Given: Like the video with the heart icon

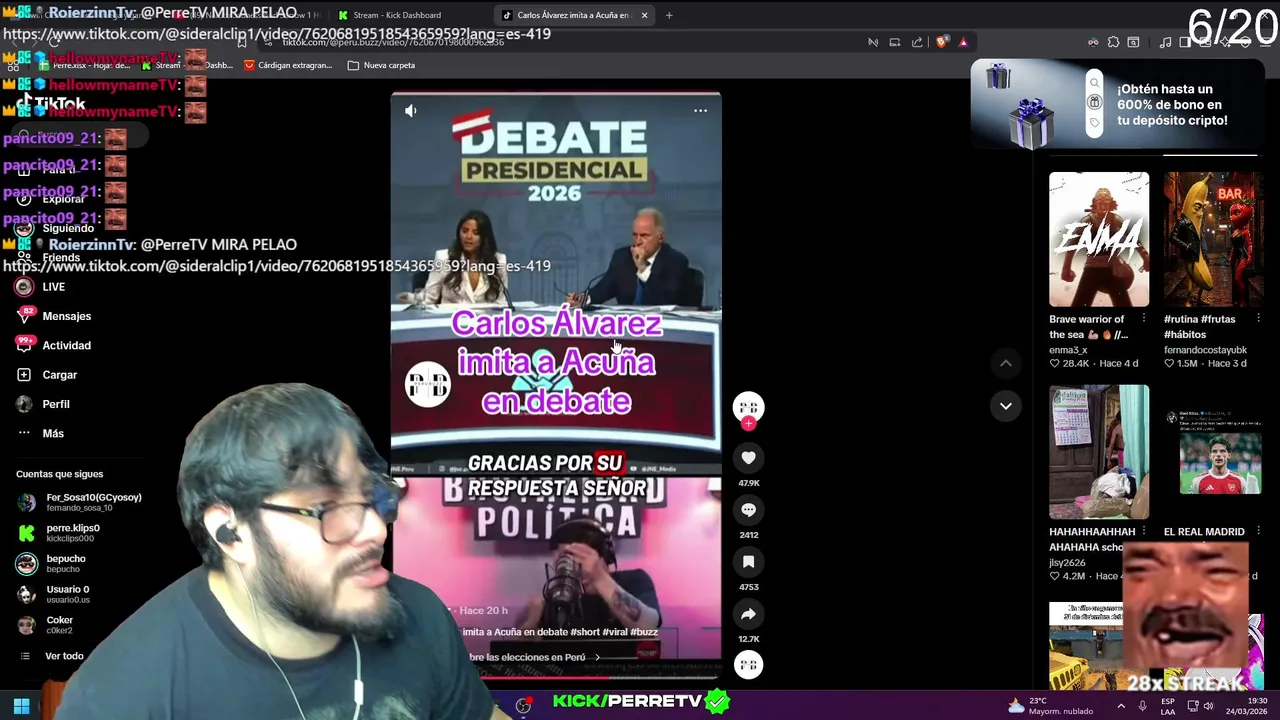Looking at the screenshot, I should 748,458.
